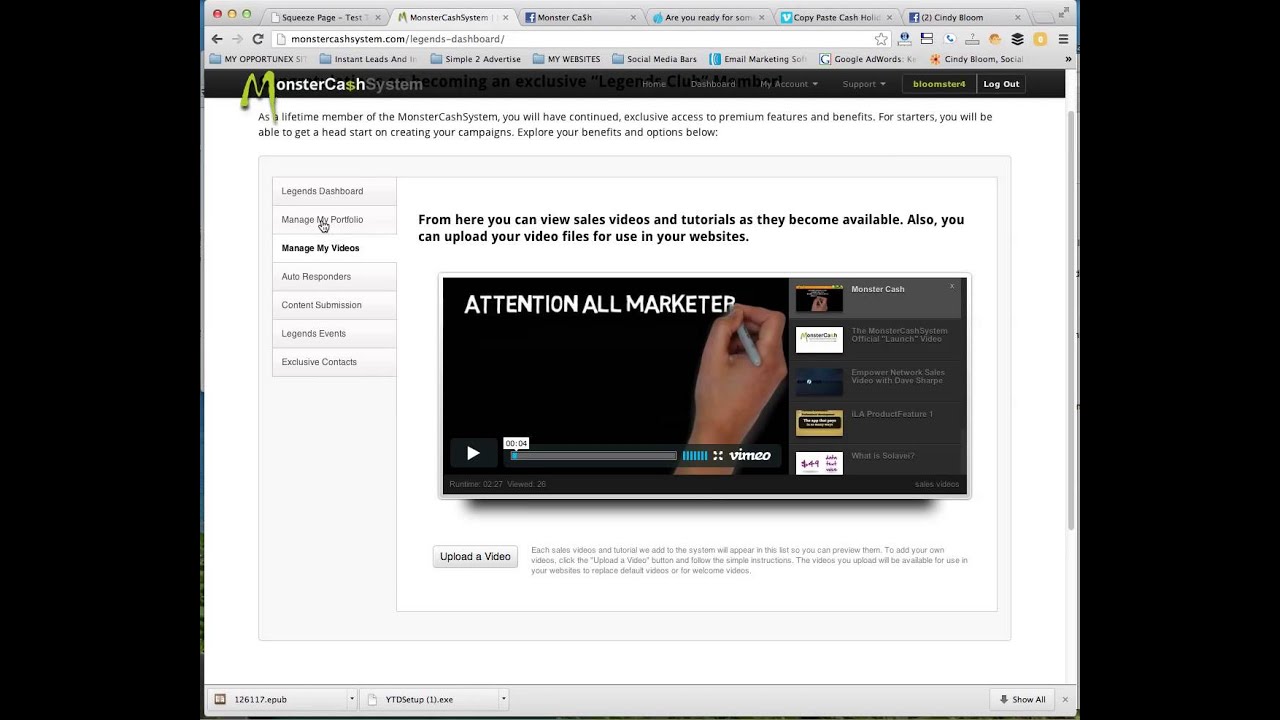Go forward using the browser arrow
The width and height of the screenshot is (1280, 720).
237,39
